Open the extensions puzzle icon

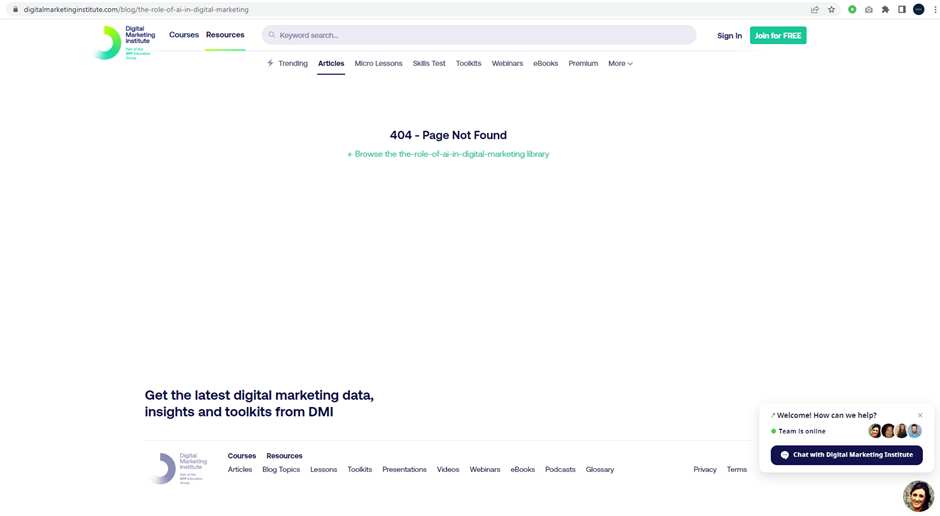tap(885, 10)
